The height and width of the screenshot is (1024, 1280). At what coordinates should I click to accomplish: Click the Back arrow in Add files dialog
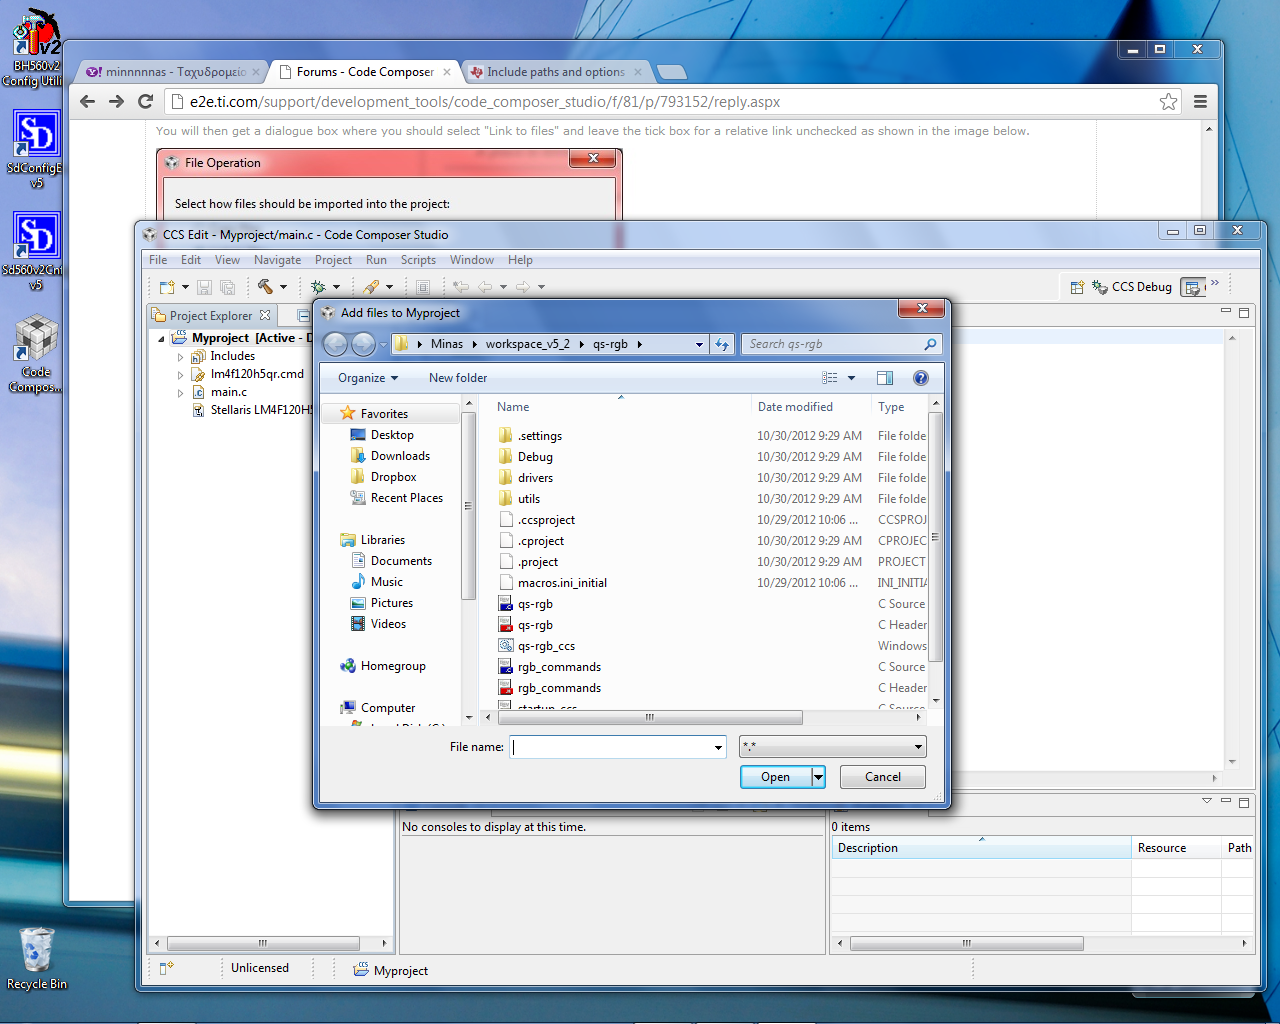coord(336,344)
